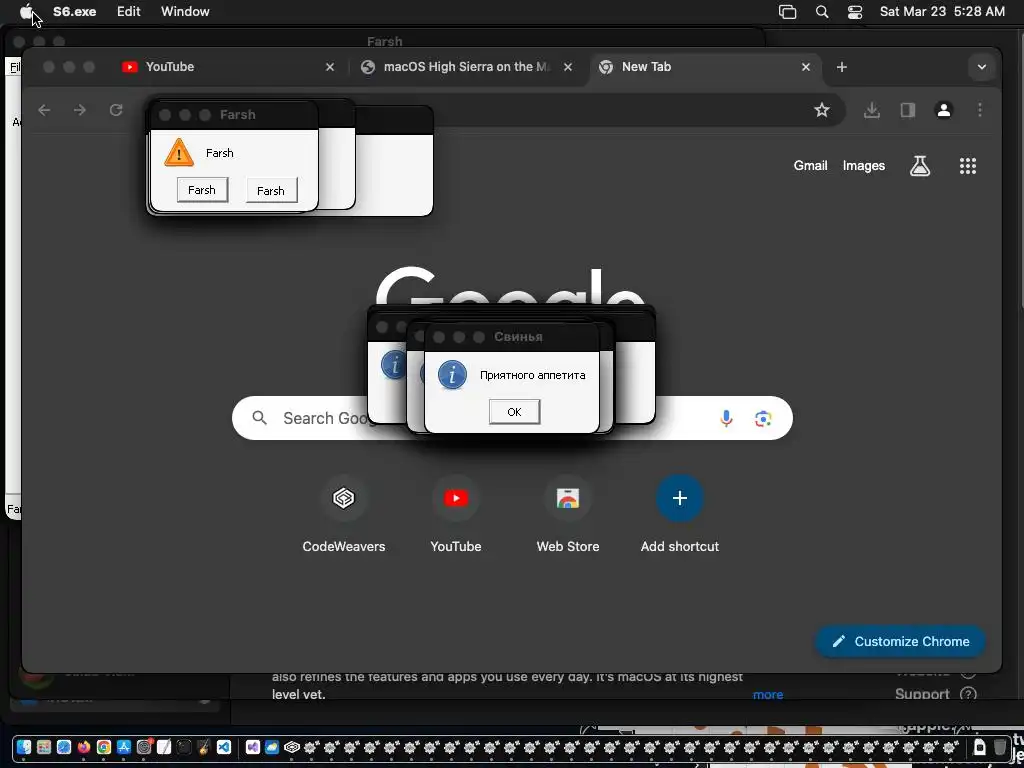1024x768 pixels.
Task: Click the left Farsh button in warning dialog
Action: tap(202, 190)
